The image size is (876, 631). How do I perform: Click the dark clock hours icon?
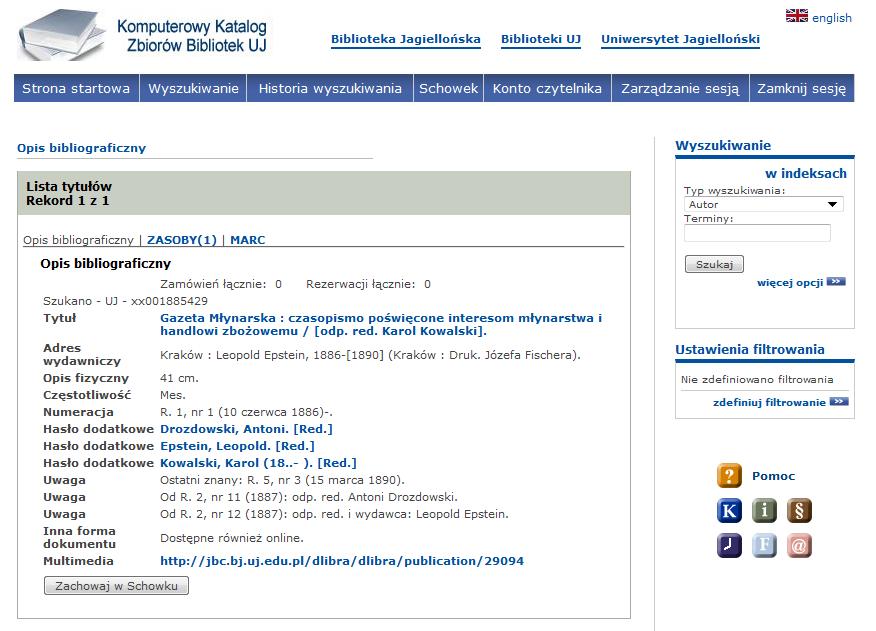pyautogui.click(x=729, y=545)
